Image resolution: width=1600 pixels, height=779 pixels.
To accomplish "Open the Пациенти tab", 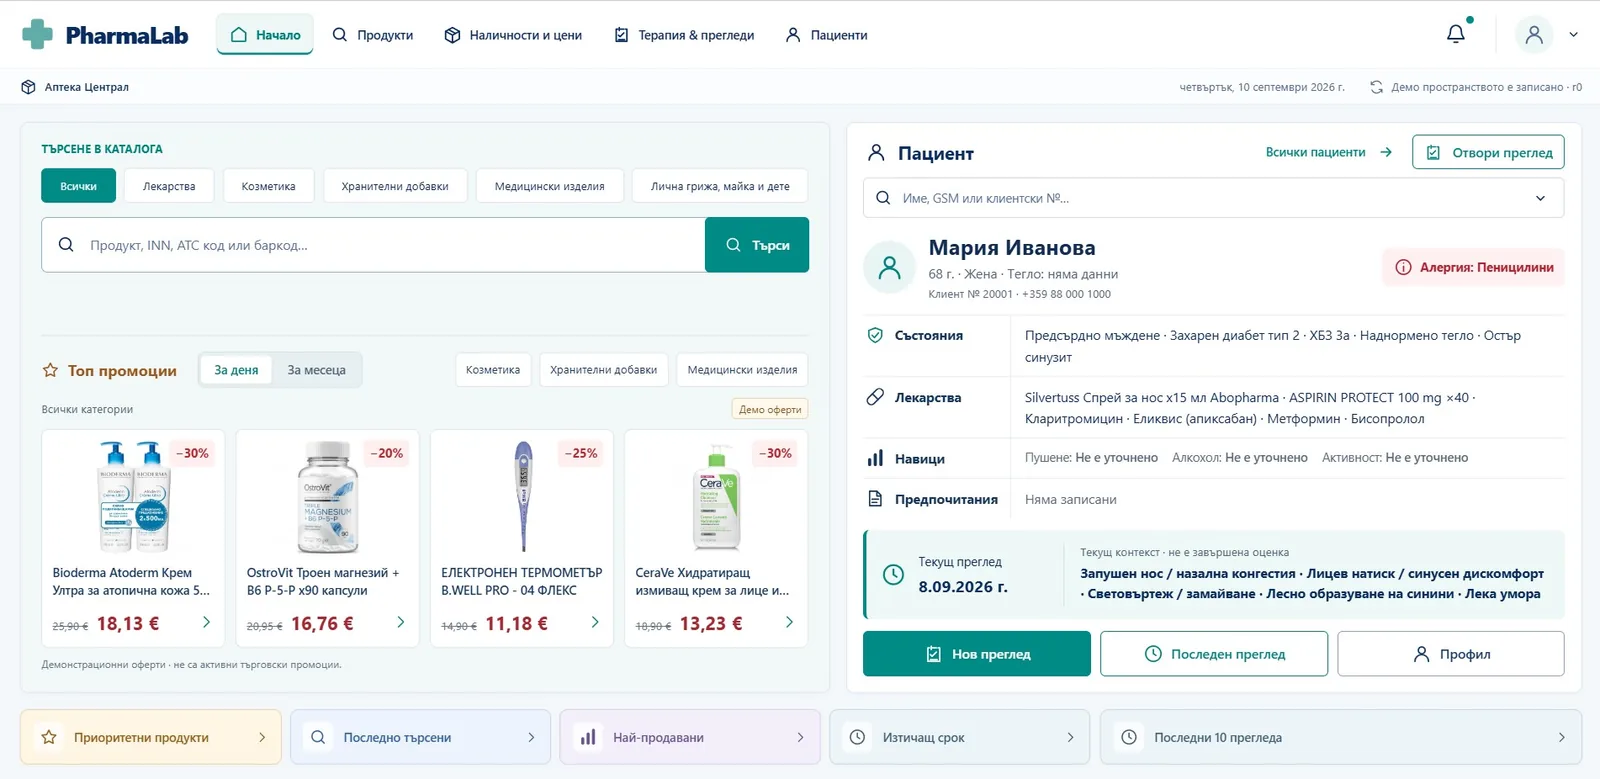I will pyautogui.click(x=826, y=35).
